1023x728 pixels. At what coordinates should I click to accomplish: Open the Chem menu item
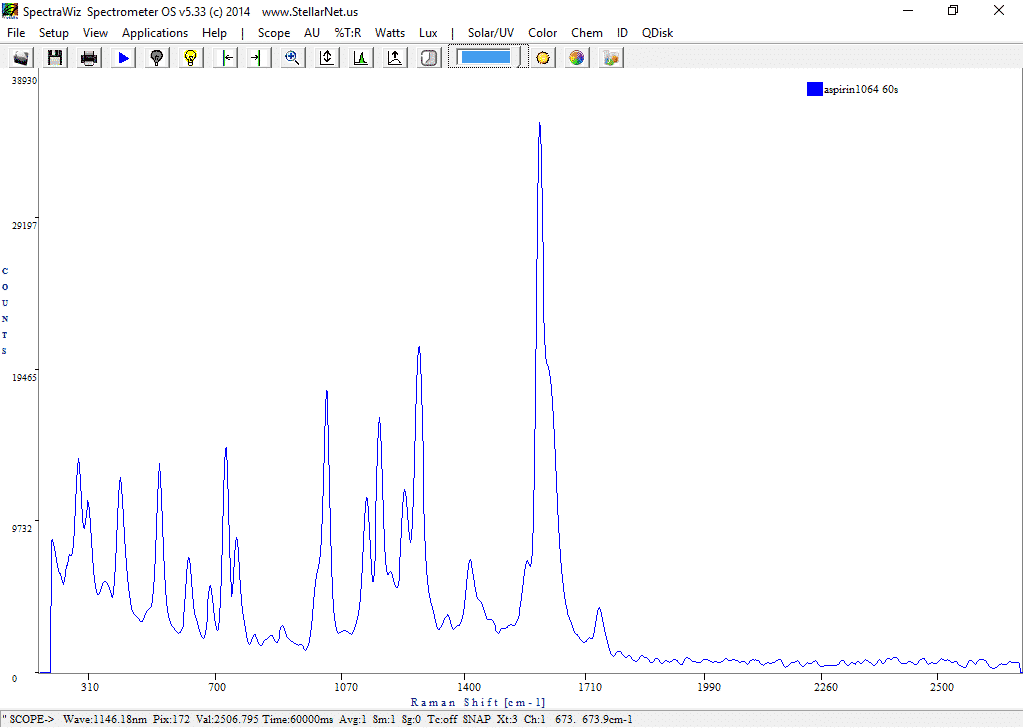coord(587,33)
